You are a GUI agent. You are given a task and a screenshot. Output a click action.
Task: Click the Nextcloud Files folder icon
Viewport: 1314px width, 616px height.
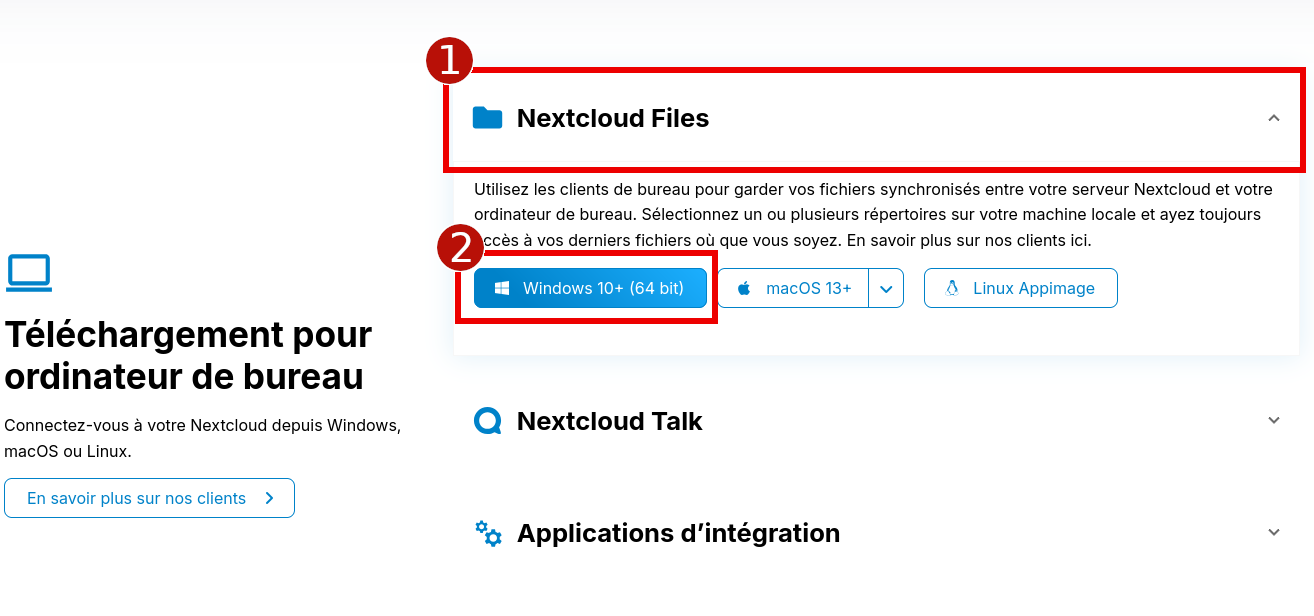[x=487, y=117]
